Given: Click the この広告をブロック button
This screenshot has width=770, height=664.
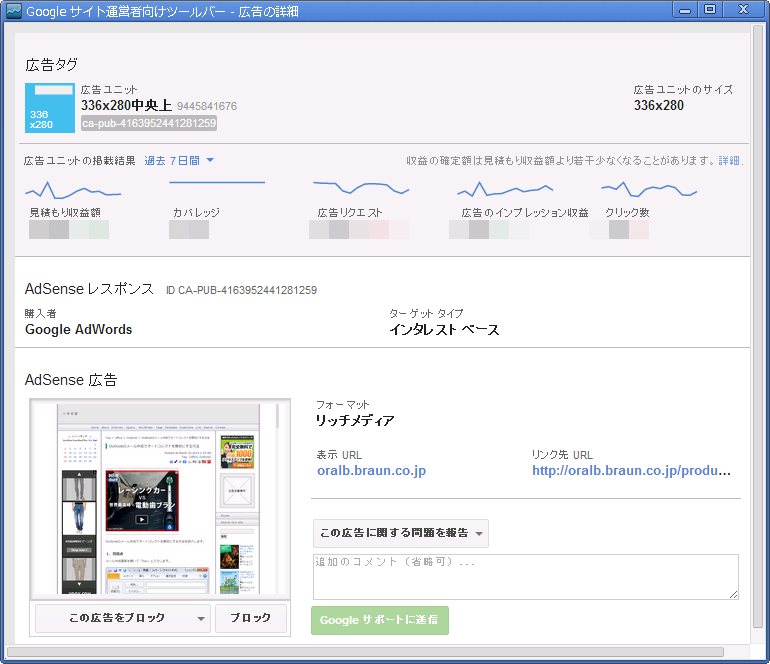Looking at the screenshot, I should (117, 618).
